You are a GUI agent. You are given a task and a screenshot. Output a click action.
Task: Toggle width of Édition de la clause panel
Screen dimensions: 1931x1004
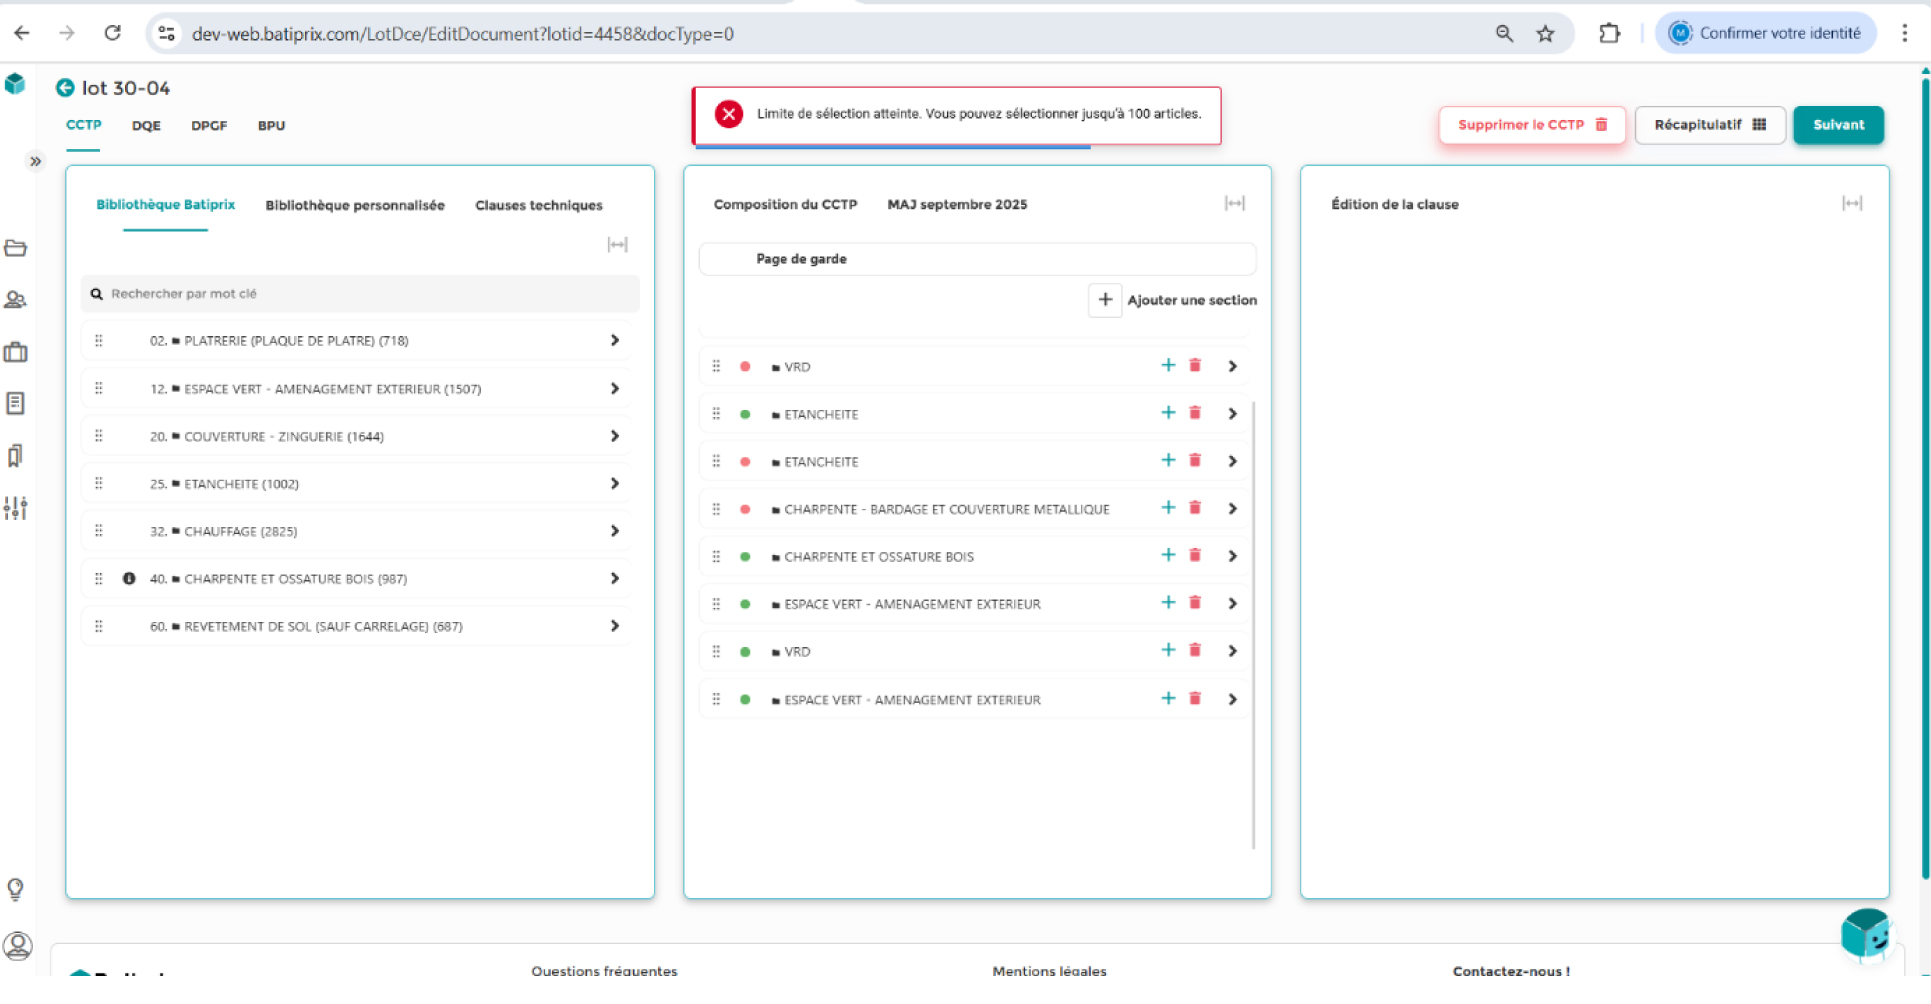[x=1851, y=204]
